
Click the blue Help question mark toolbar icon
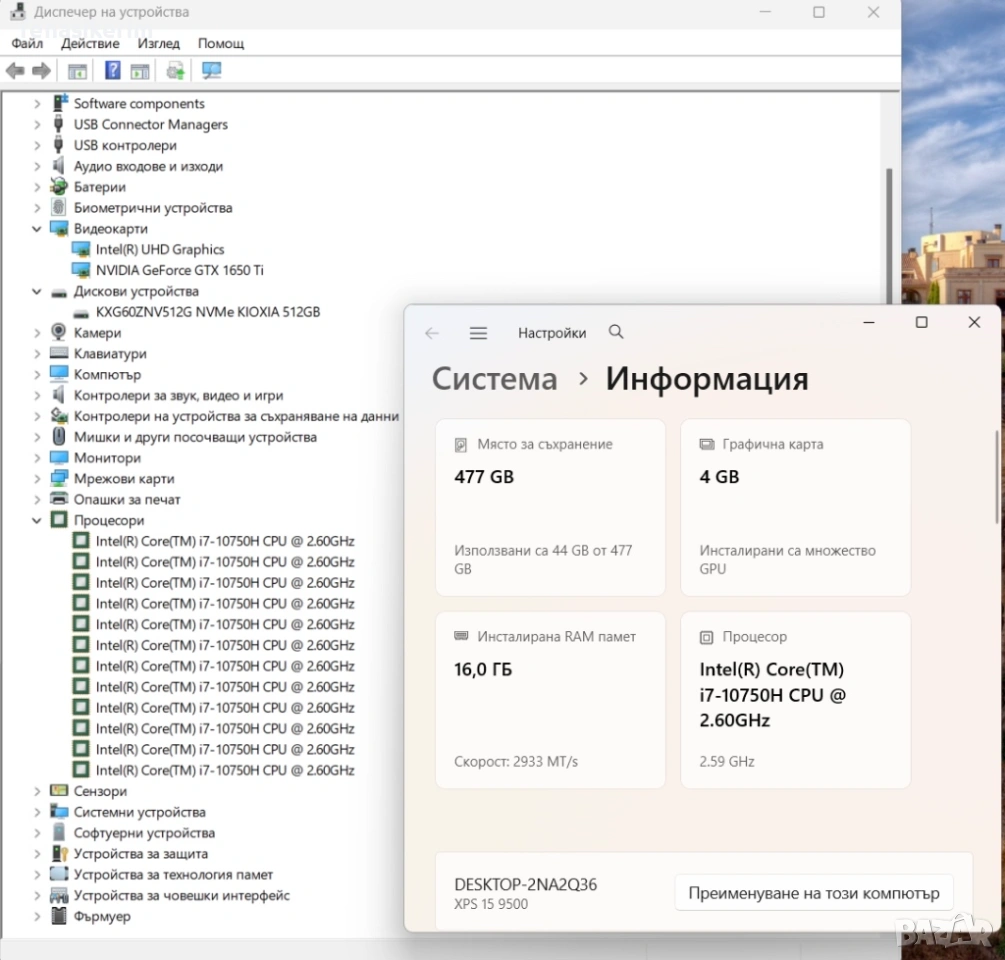tap(113, 70)
